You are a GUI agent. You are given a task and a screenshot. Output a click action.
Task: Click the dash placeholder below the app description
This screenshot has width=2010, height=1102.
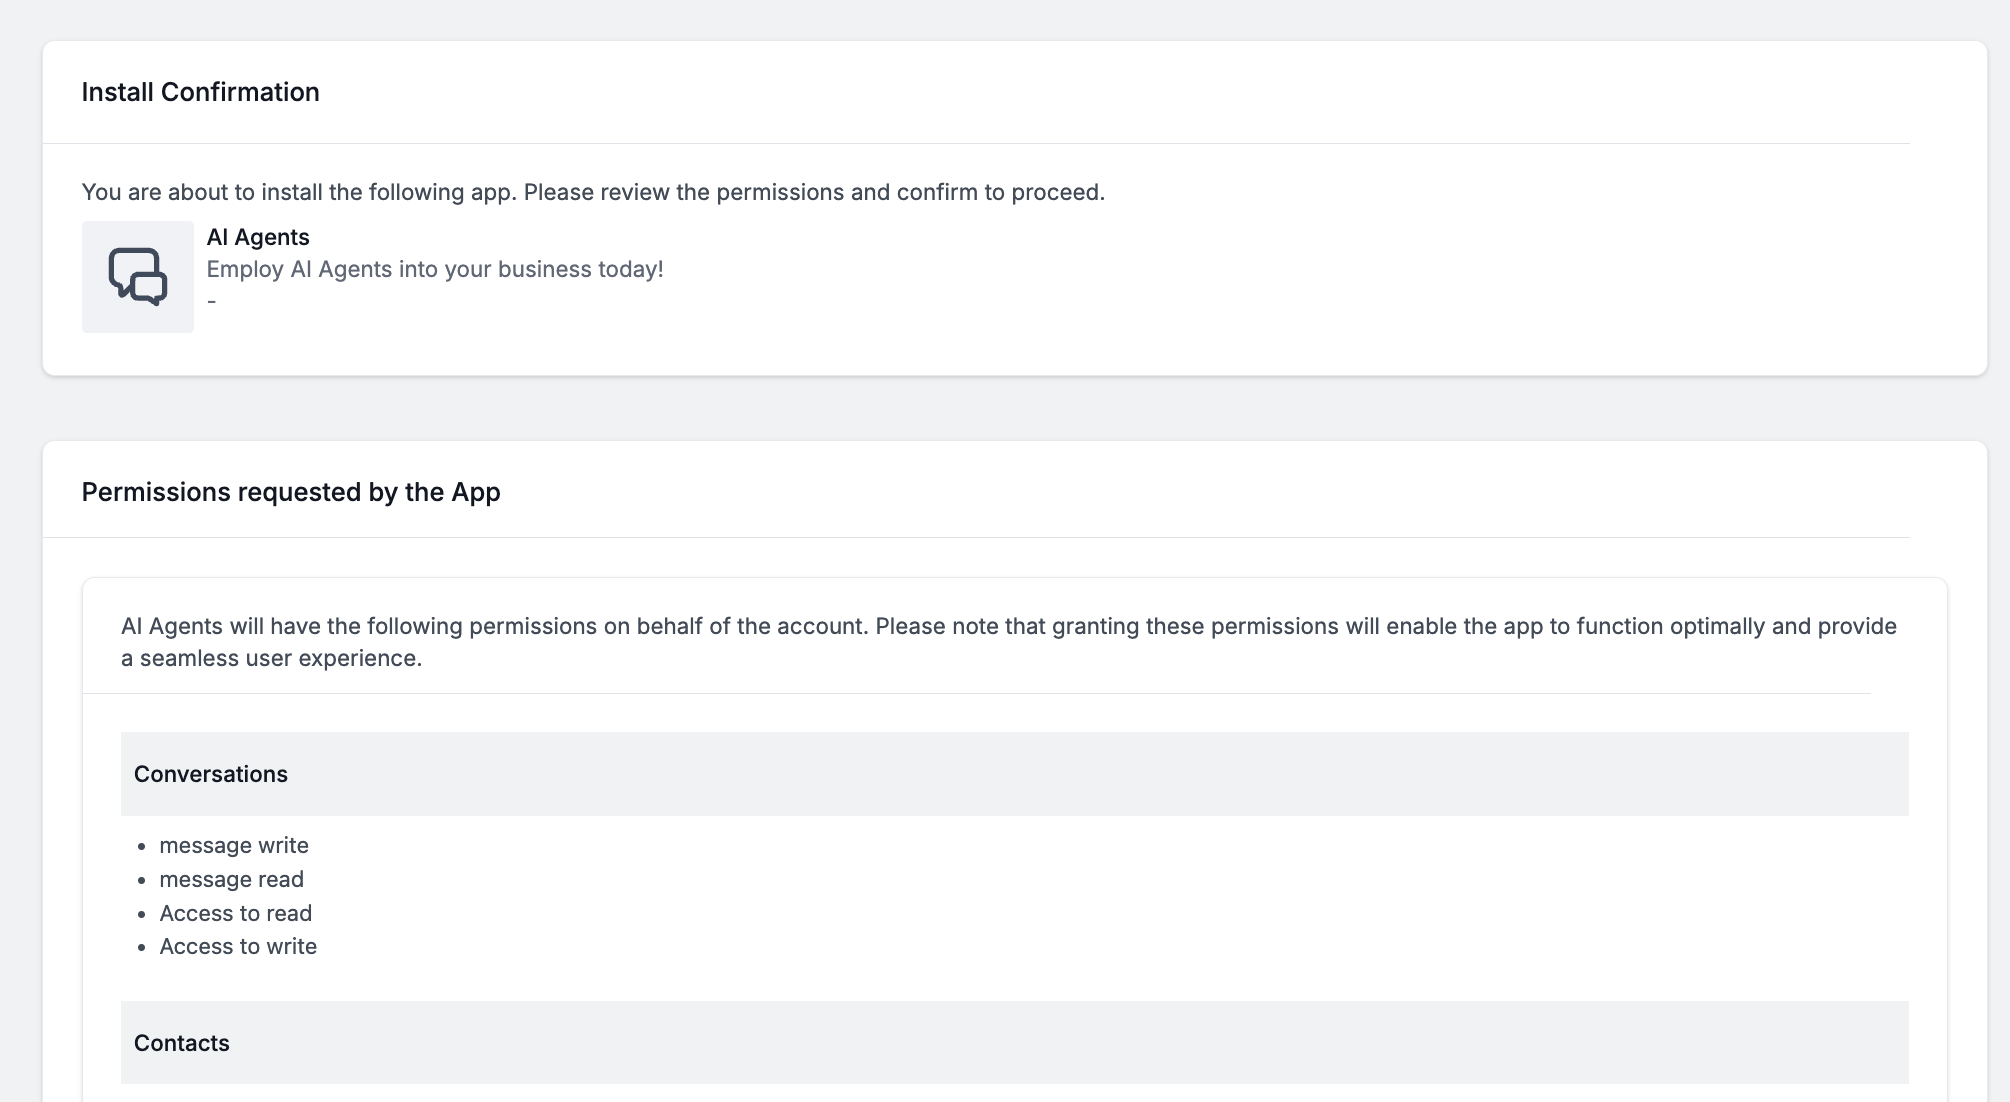[x=211, y=300]
